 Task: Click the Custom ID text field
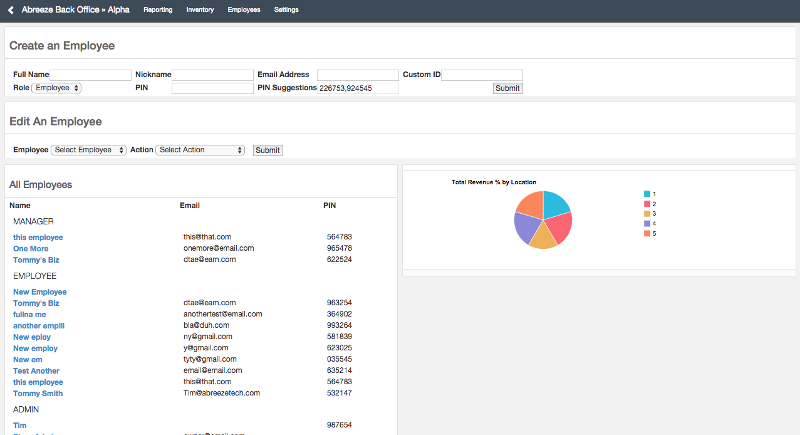(482, 75)
